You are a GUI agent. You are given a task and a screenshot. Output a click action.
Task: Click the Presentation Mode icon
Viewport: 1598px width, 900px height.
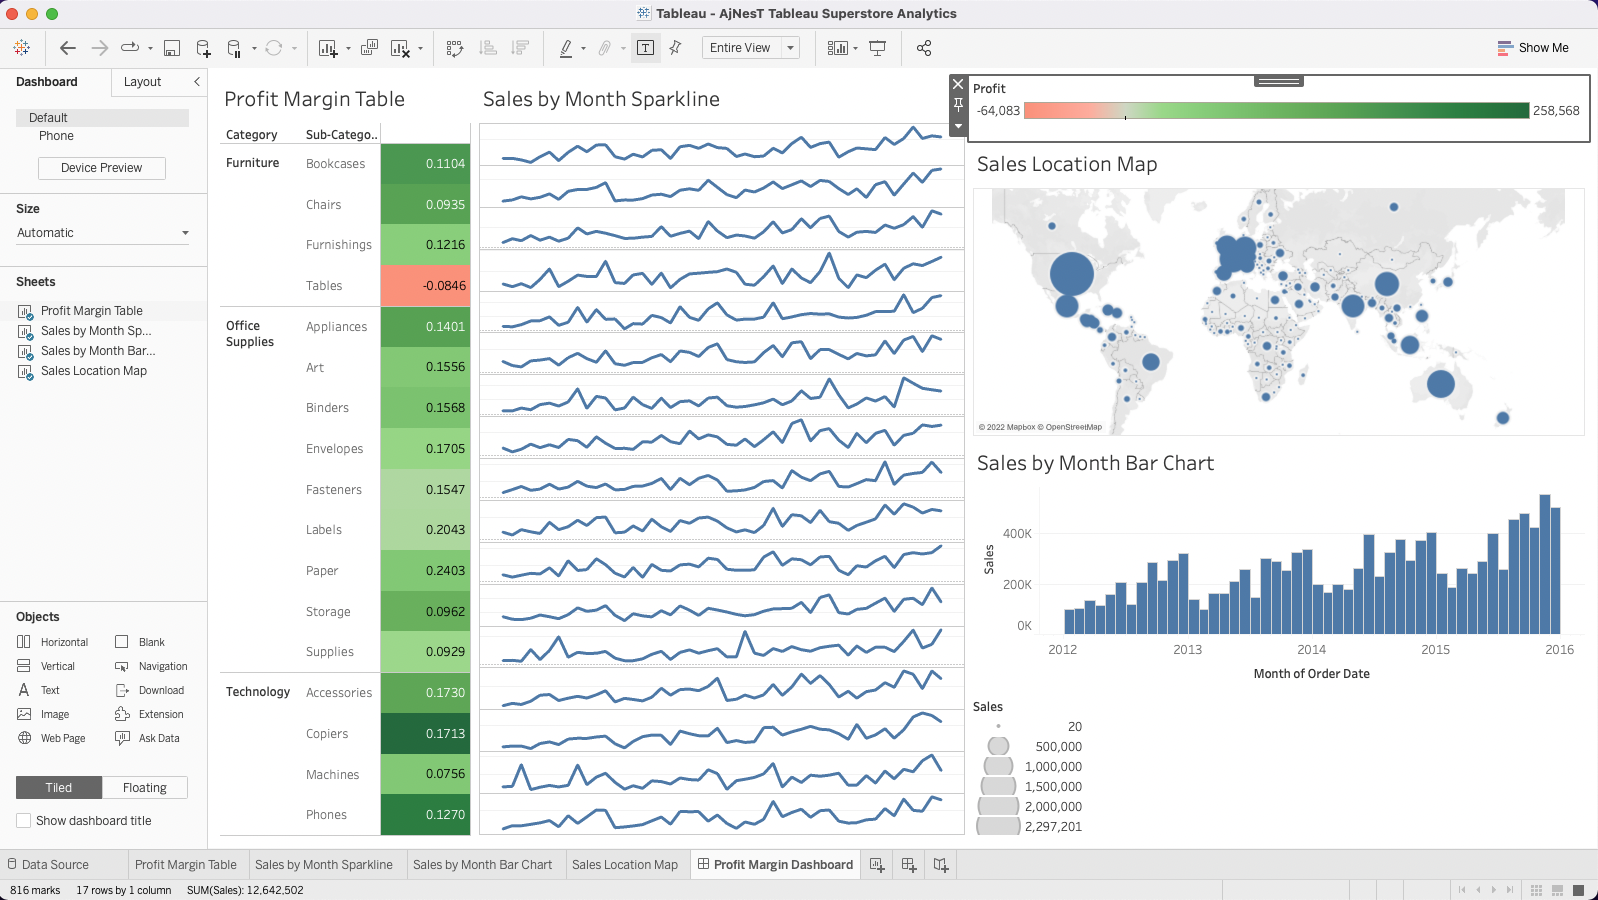pos(878,48)
